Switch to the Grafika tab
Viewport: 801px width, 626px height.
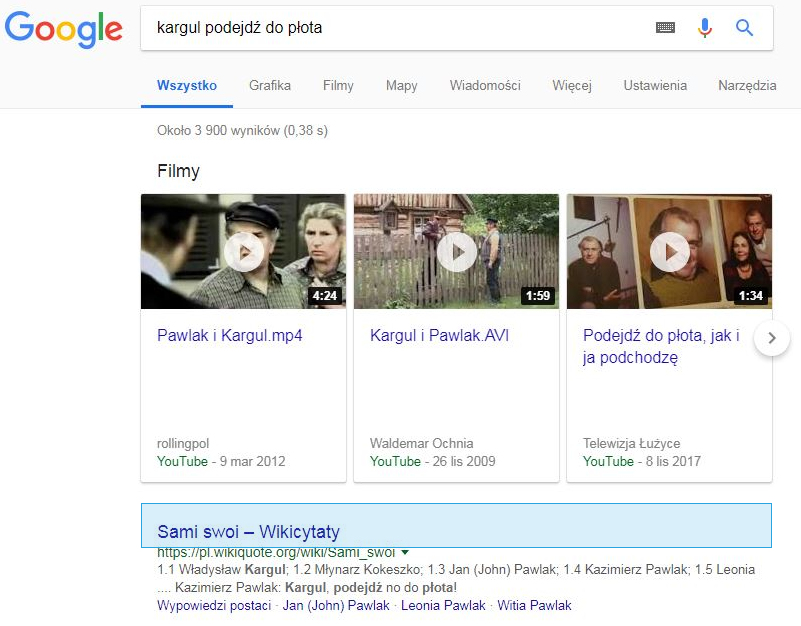[270, 85]
